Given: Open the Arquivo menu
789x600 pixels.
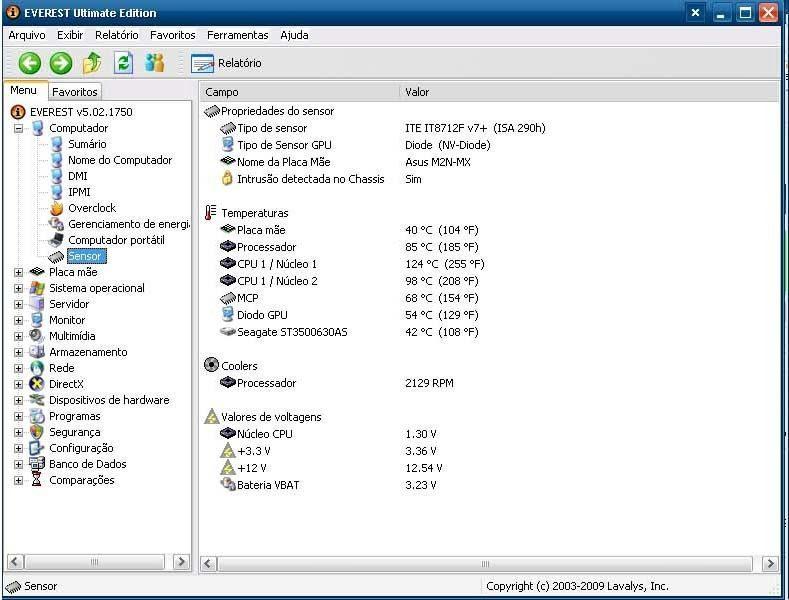Looking at the screenshot, I should coord(26,35).
